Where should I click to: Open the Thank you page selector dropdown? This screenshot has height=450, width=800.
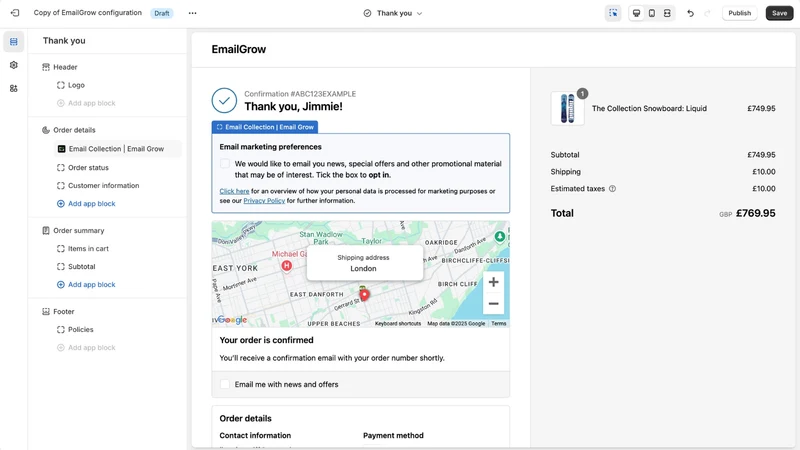tap(393, 13)
